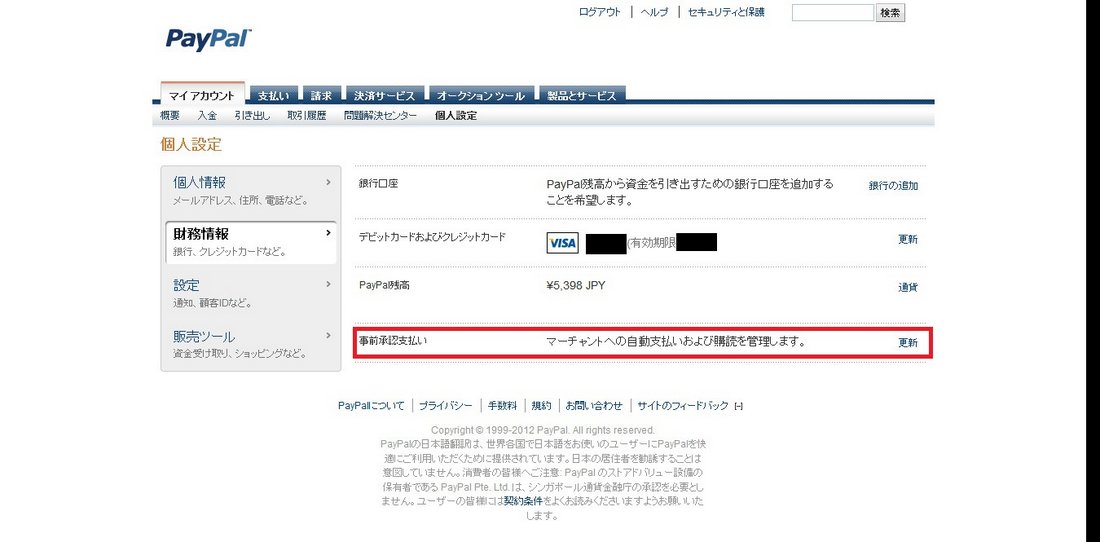The image size is (1100, 542).
Task: Open the 製品とサービス tab
Action: [582, 95]
